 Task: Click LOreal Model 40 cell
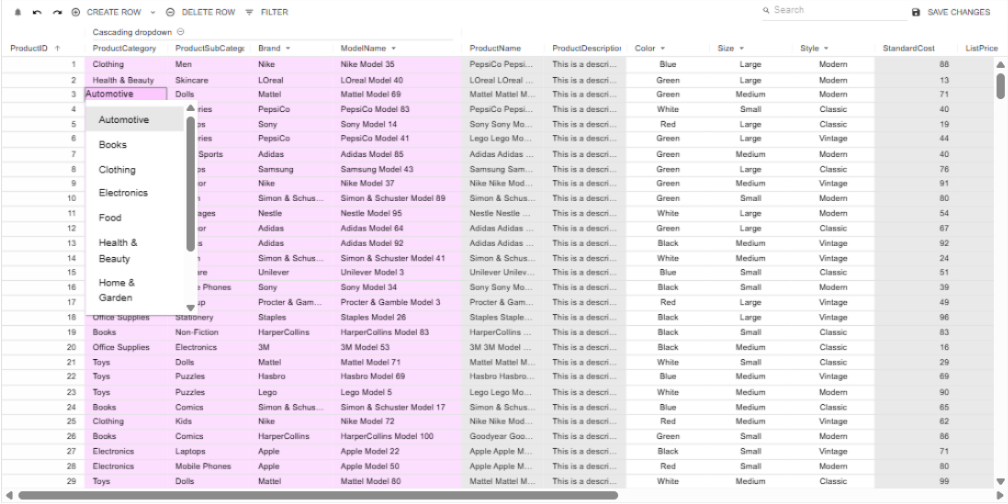pyautogui.click(x=397, y=80)
